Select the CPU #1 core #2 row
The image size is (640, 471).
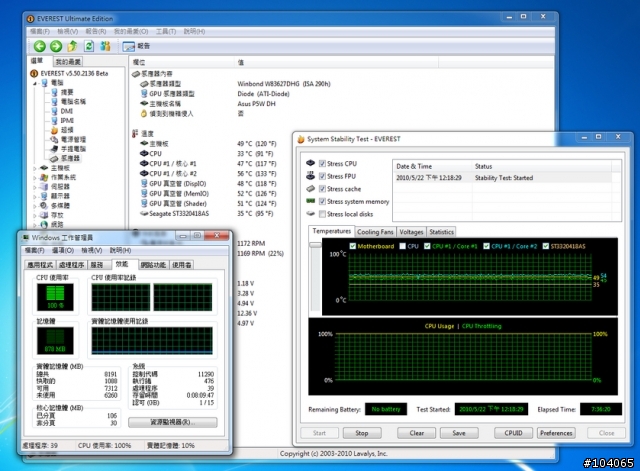(208, 173)
